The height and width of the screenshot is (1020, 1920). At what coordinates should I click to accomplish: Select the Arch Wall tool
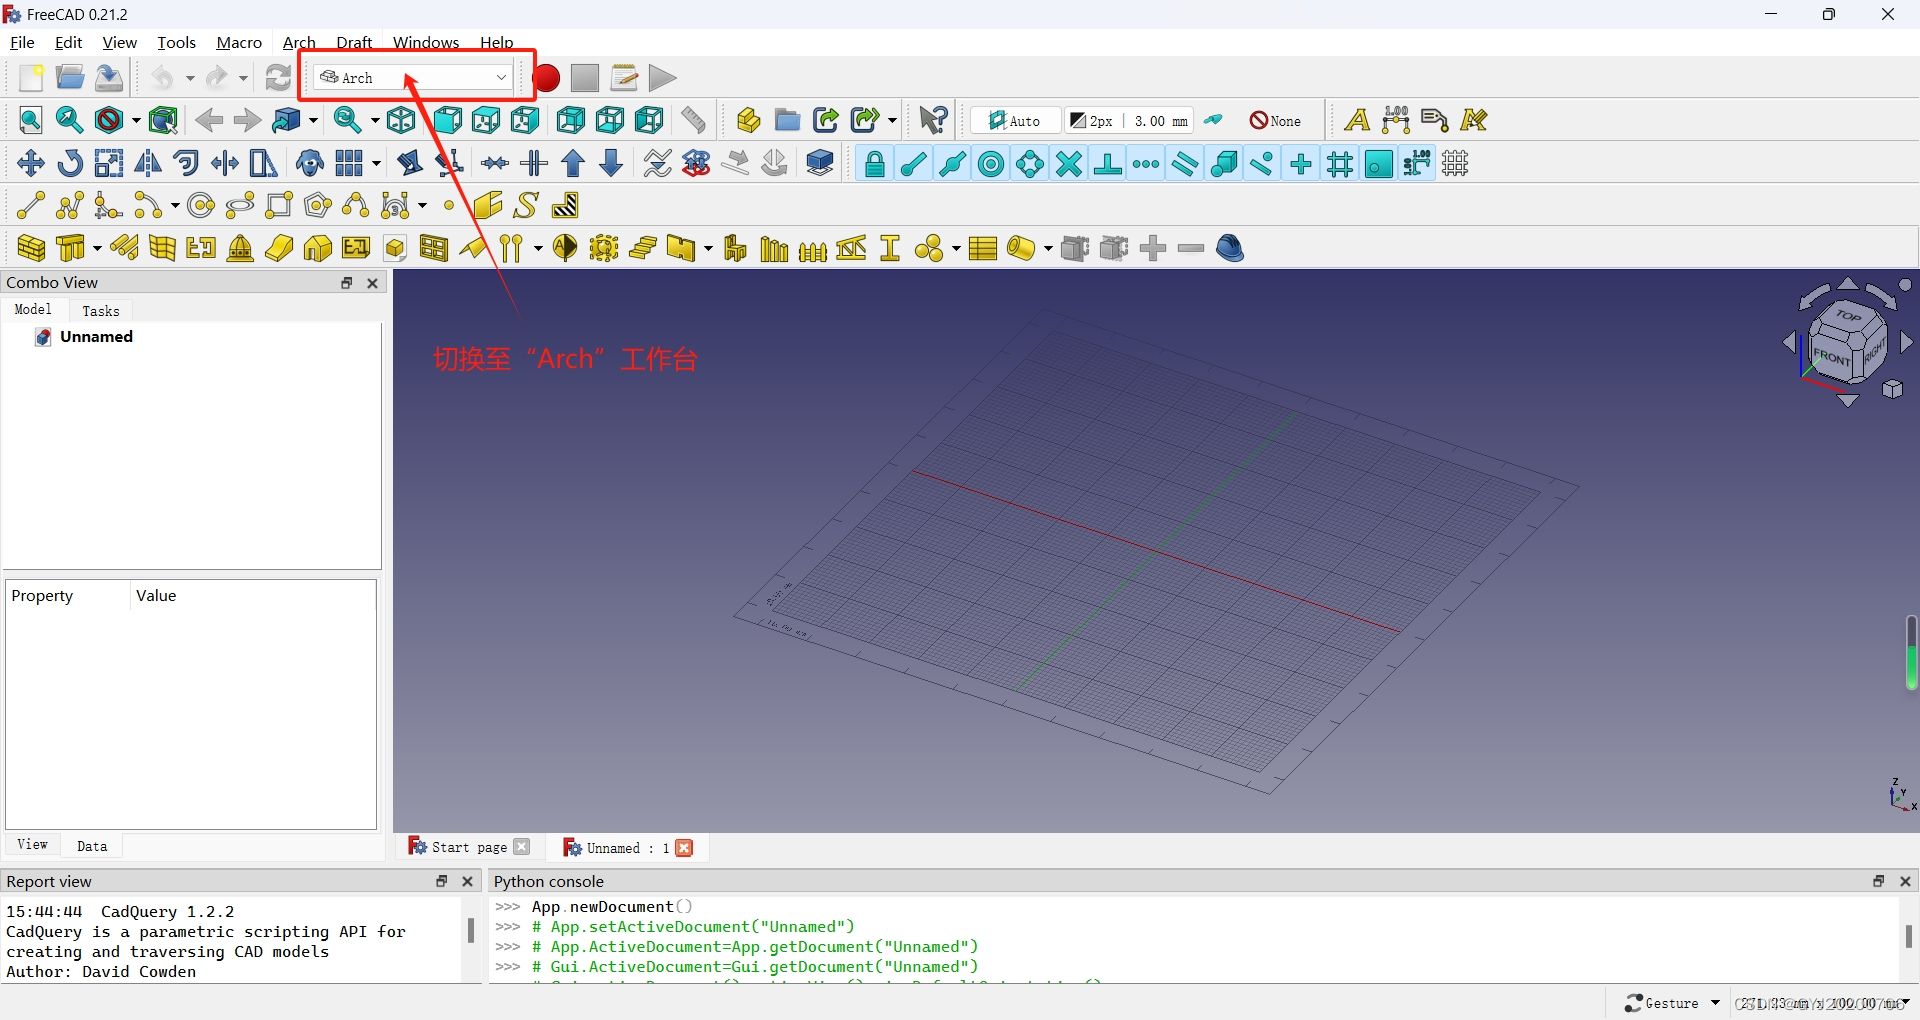click(30, 248)
